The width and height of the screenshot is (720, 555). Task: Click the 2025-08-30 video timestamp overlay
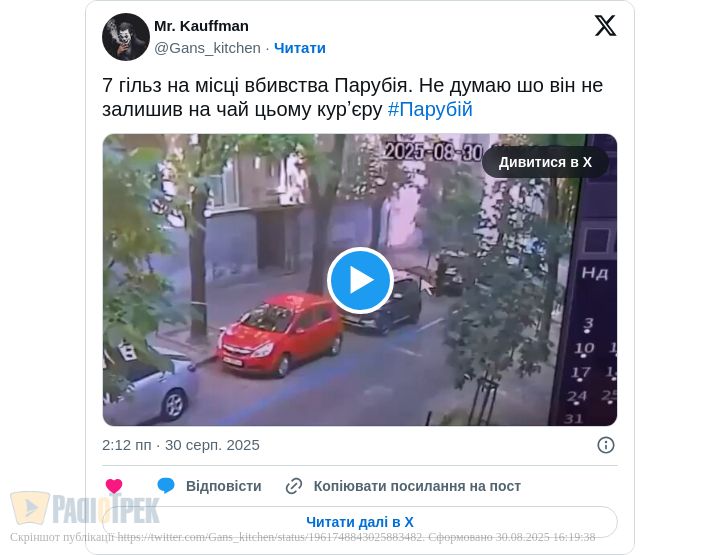(x=433, y=152)
